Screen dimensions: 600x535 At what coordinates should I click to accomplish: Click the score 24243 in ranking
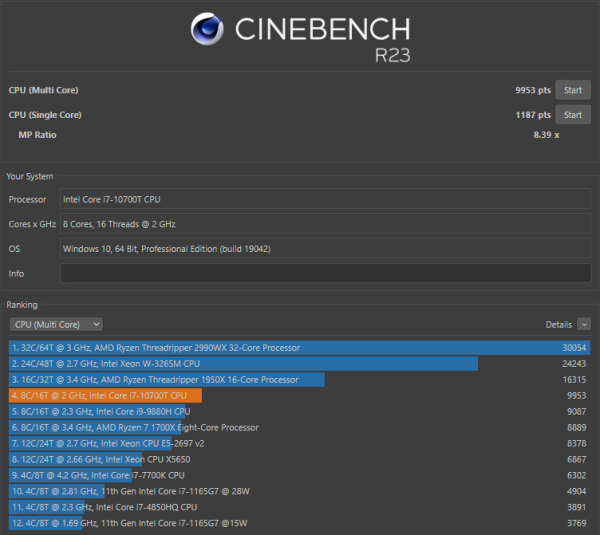point(574,364)
